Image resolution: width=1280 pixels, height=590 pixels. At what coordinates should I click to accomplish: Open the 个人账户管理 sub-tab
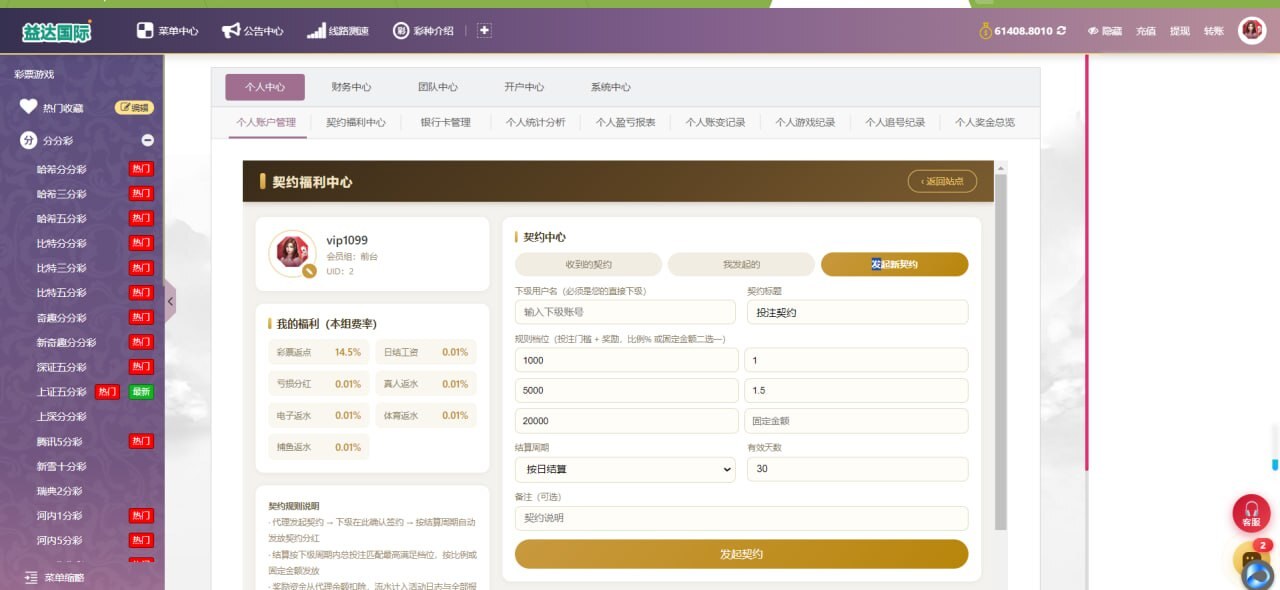(266, 122)
